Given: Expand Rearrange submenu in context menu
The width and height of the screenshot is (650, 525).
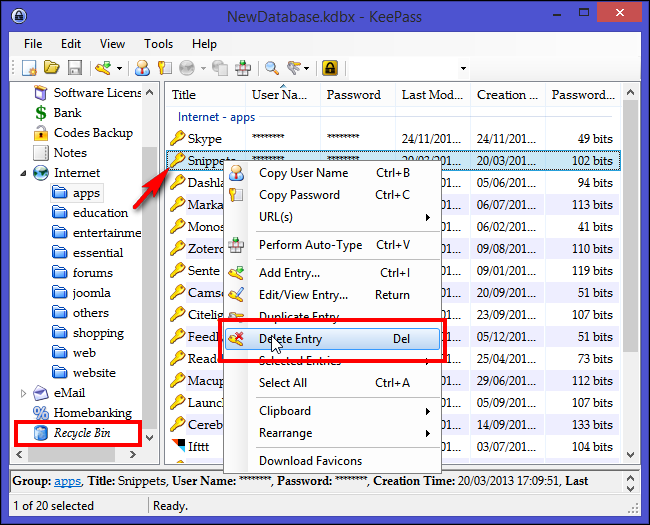Looking at the screenshot, I should 332,433.
